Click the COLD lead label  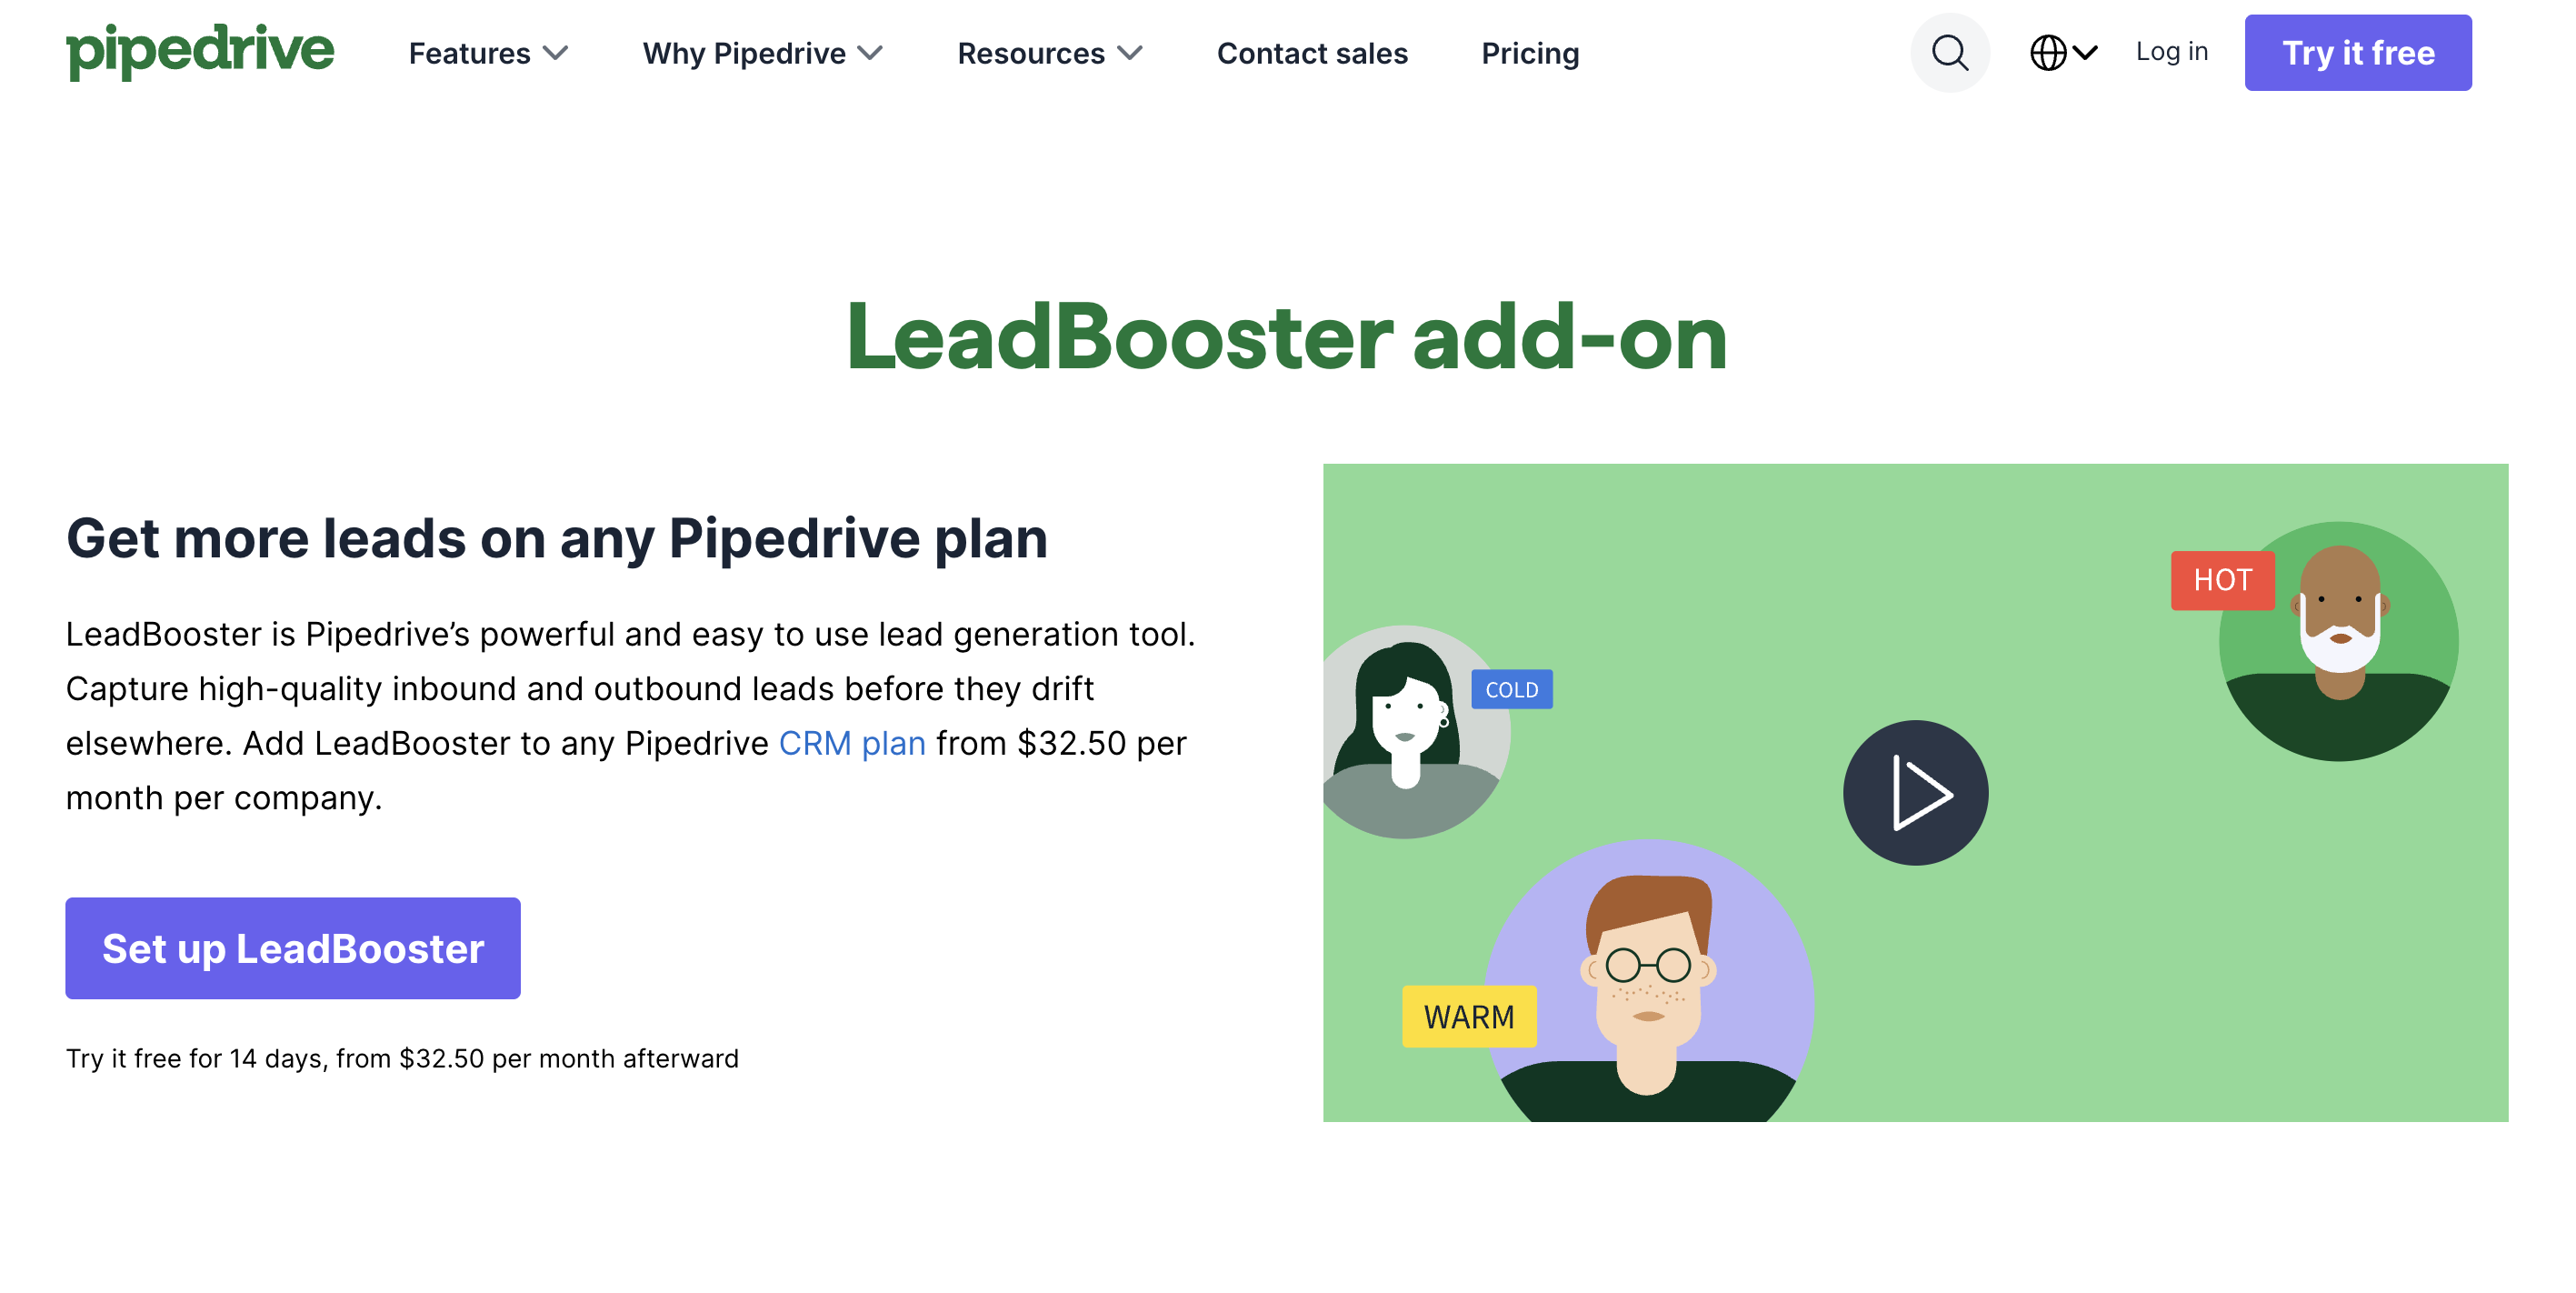coord(1511,689)
